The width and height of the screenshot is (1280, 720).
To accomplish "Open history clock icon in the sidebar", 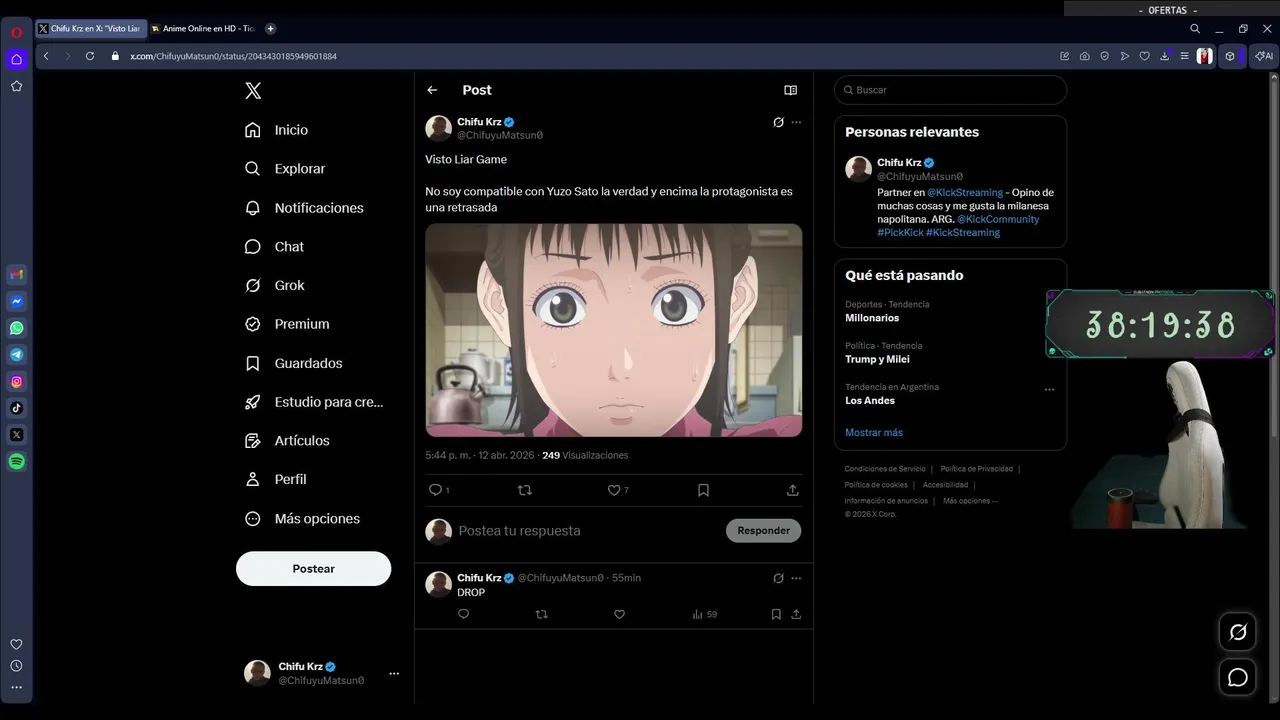I will (16, 666).
